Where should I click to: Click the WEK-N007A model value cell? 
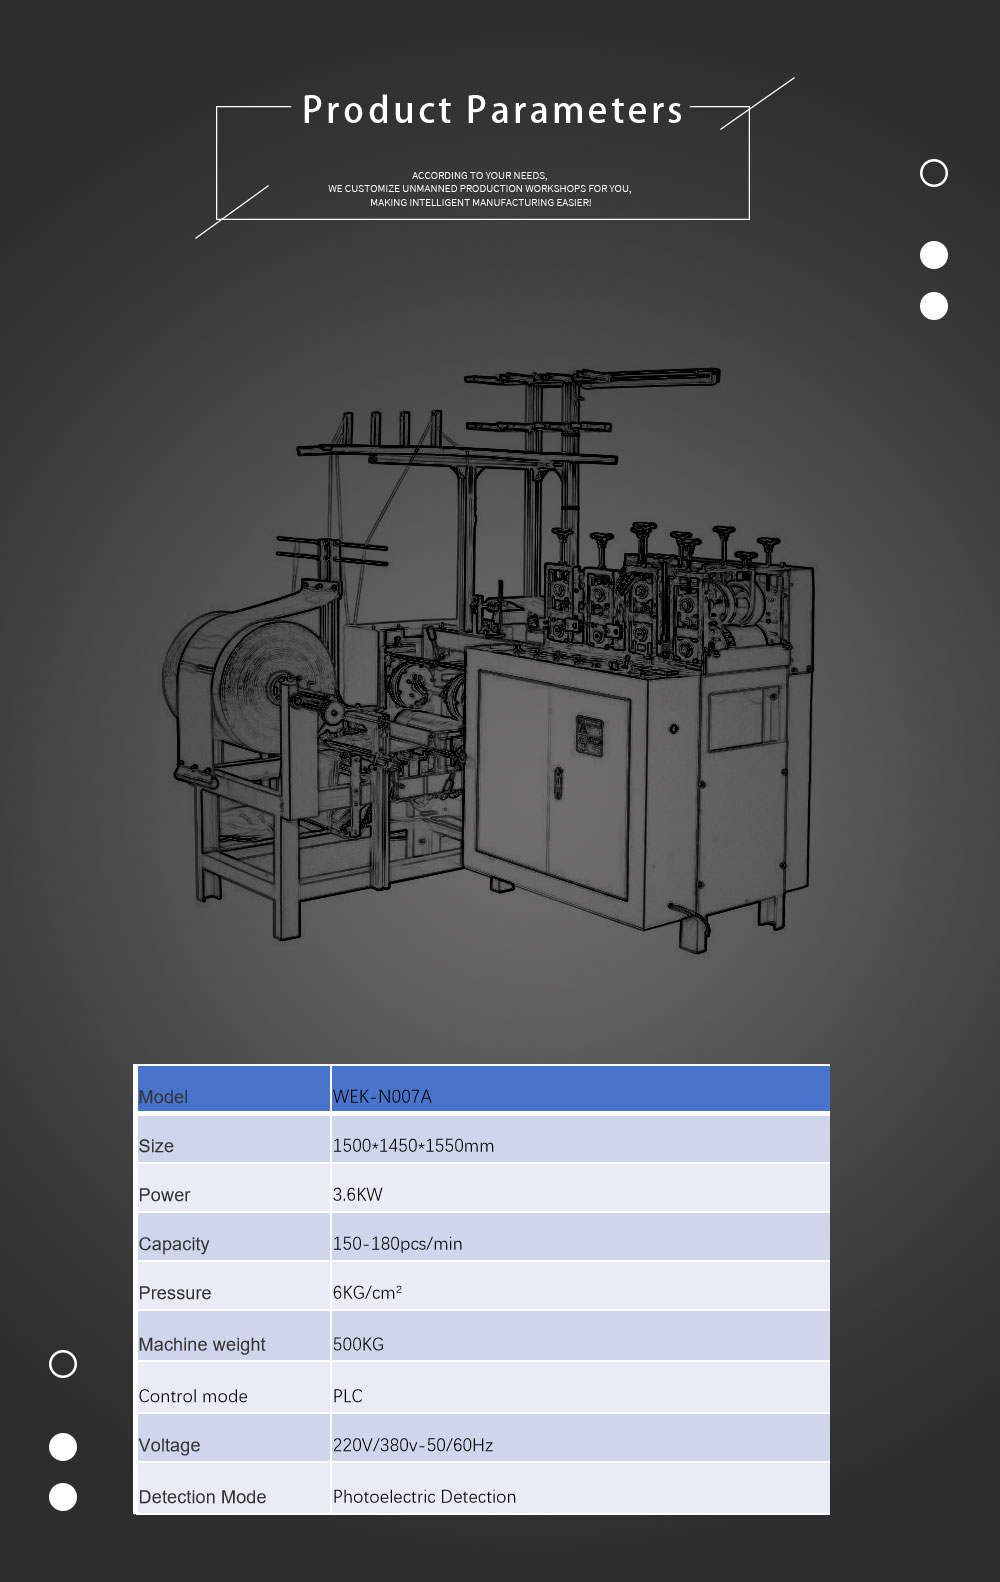tap(382, 1096)
